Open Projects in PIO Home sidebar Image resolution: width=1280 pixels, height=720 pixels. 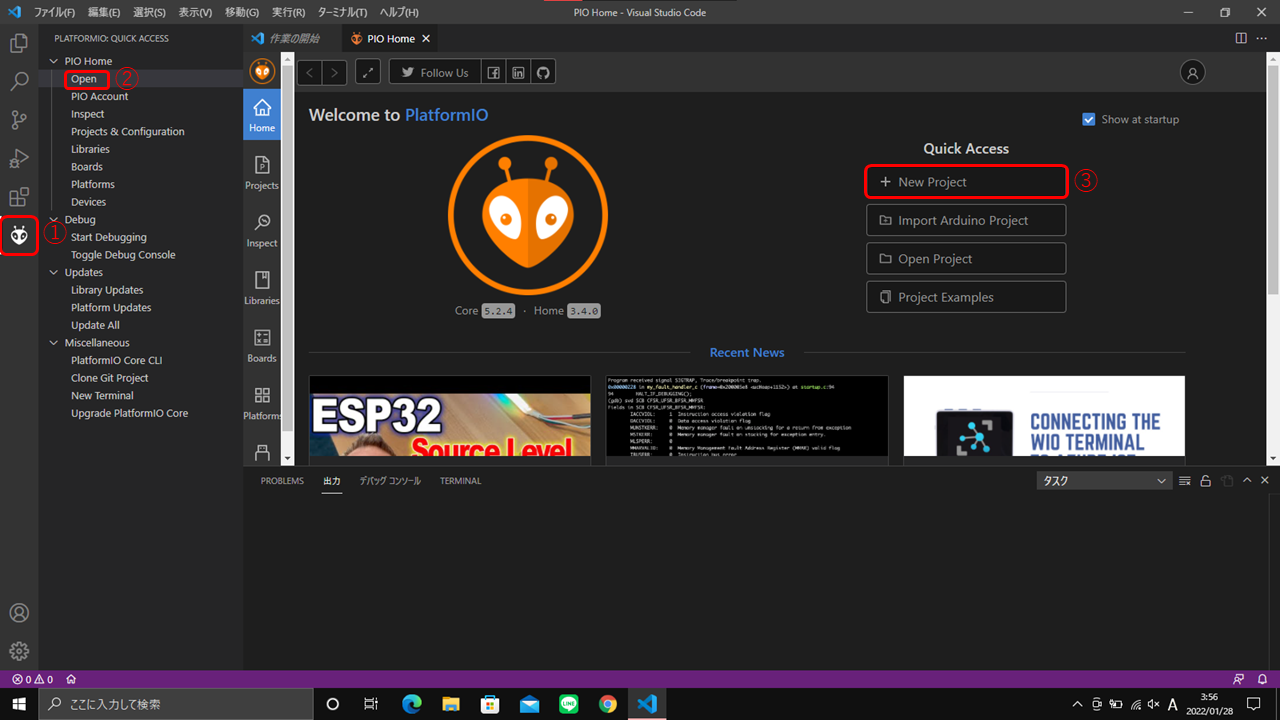[262, 172]
